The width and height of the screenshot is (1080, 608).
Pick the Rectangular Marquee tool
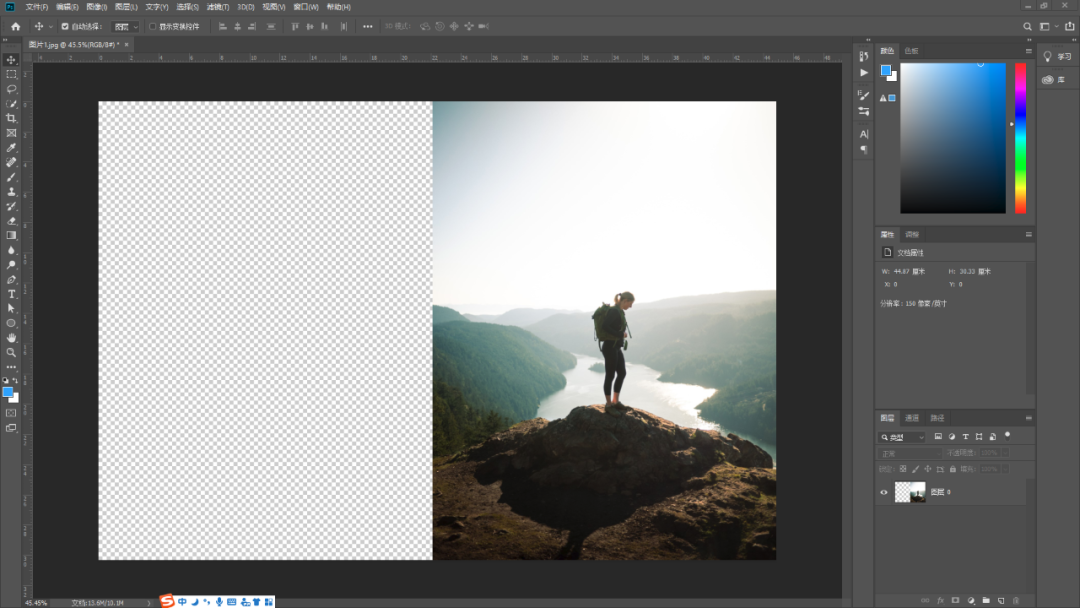tap(11, 74)
